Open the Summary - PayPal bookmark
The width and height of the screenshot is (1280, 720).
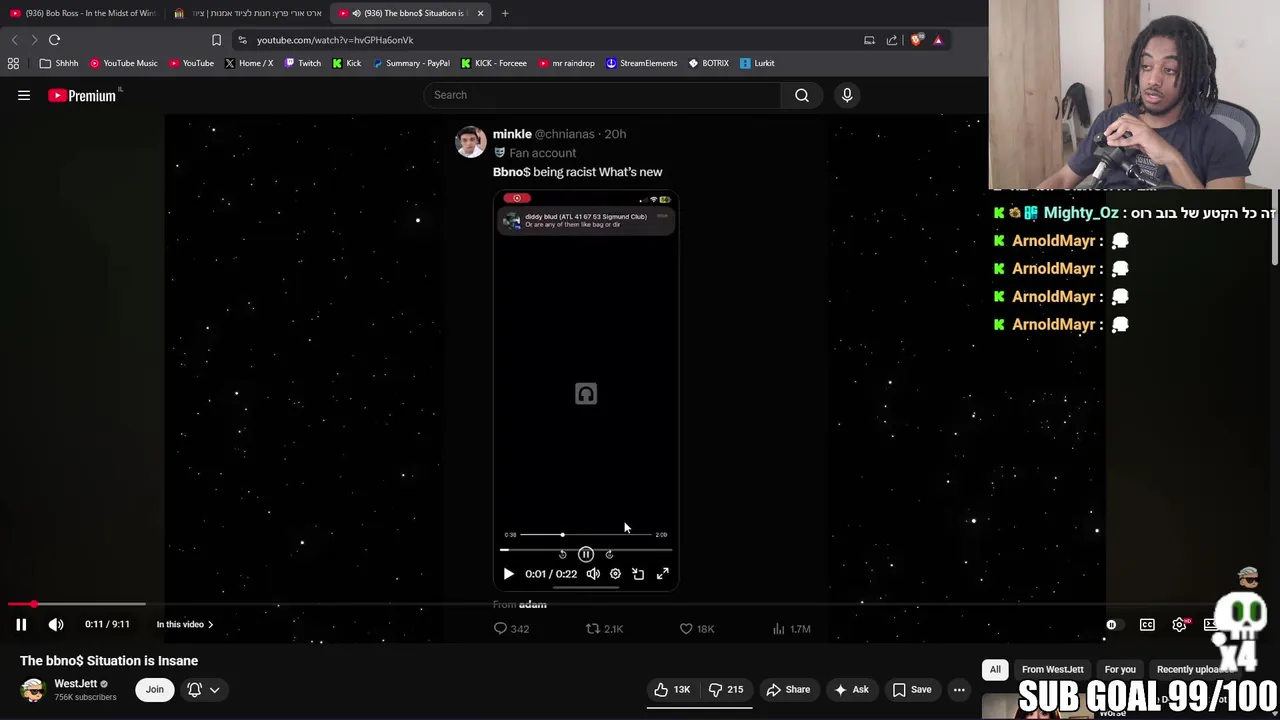pos(411,63)
